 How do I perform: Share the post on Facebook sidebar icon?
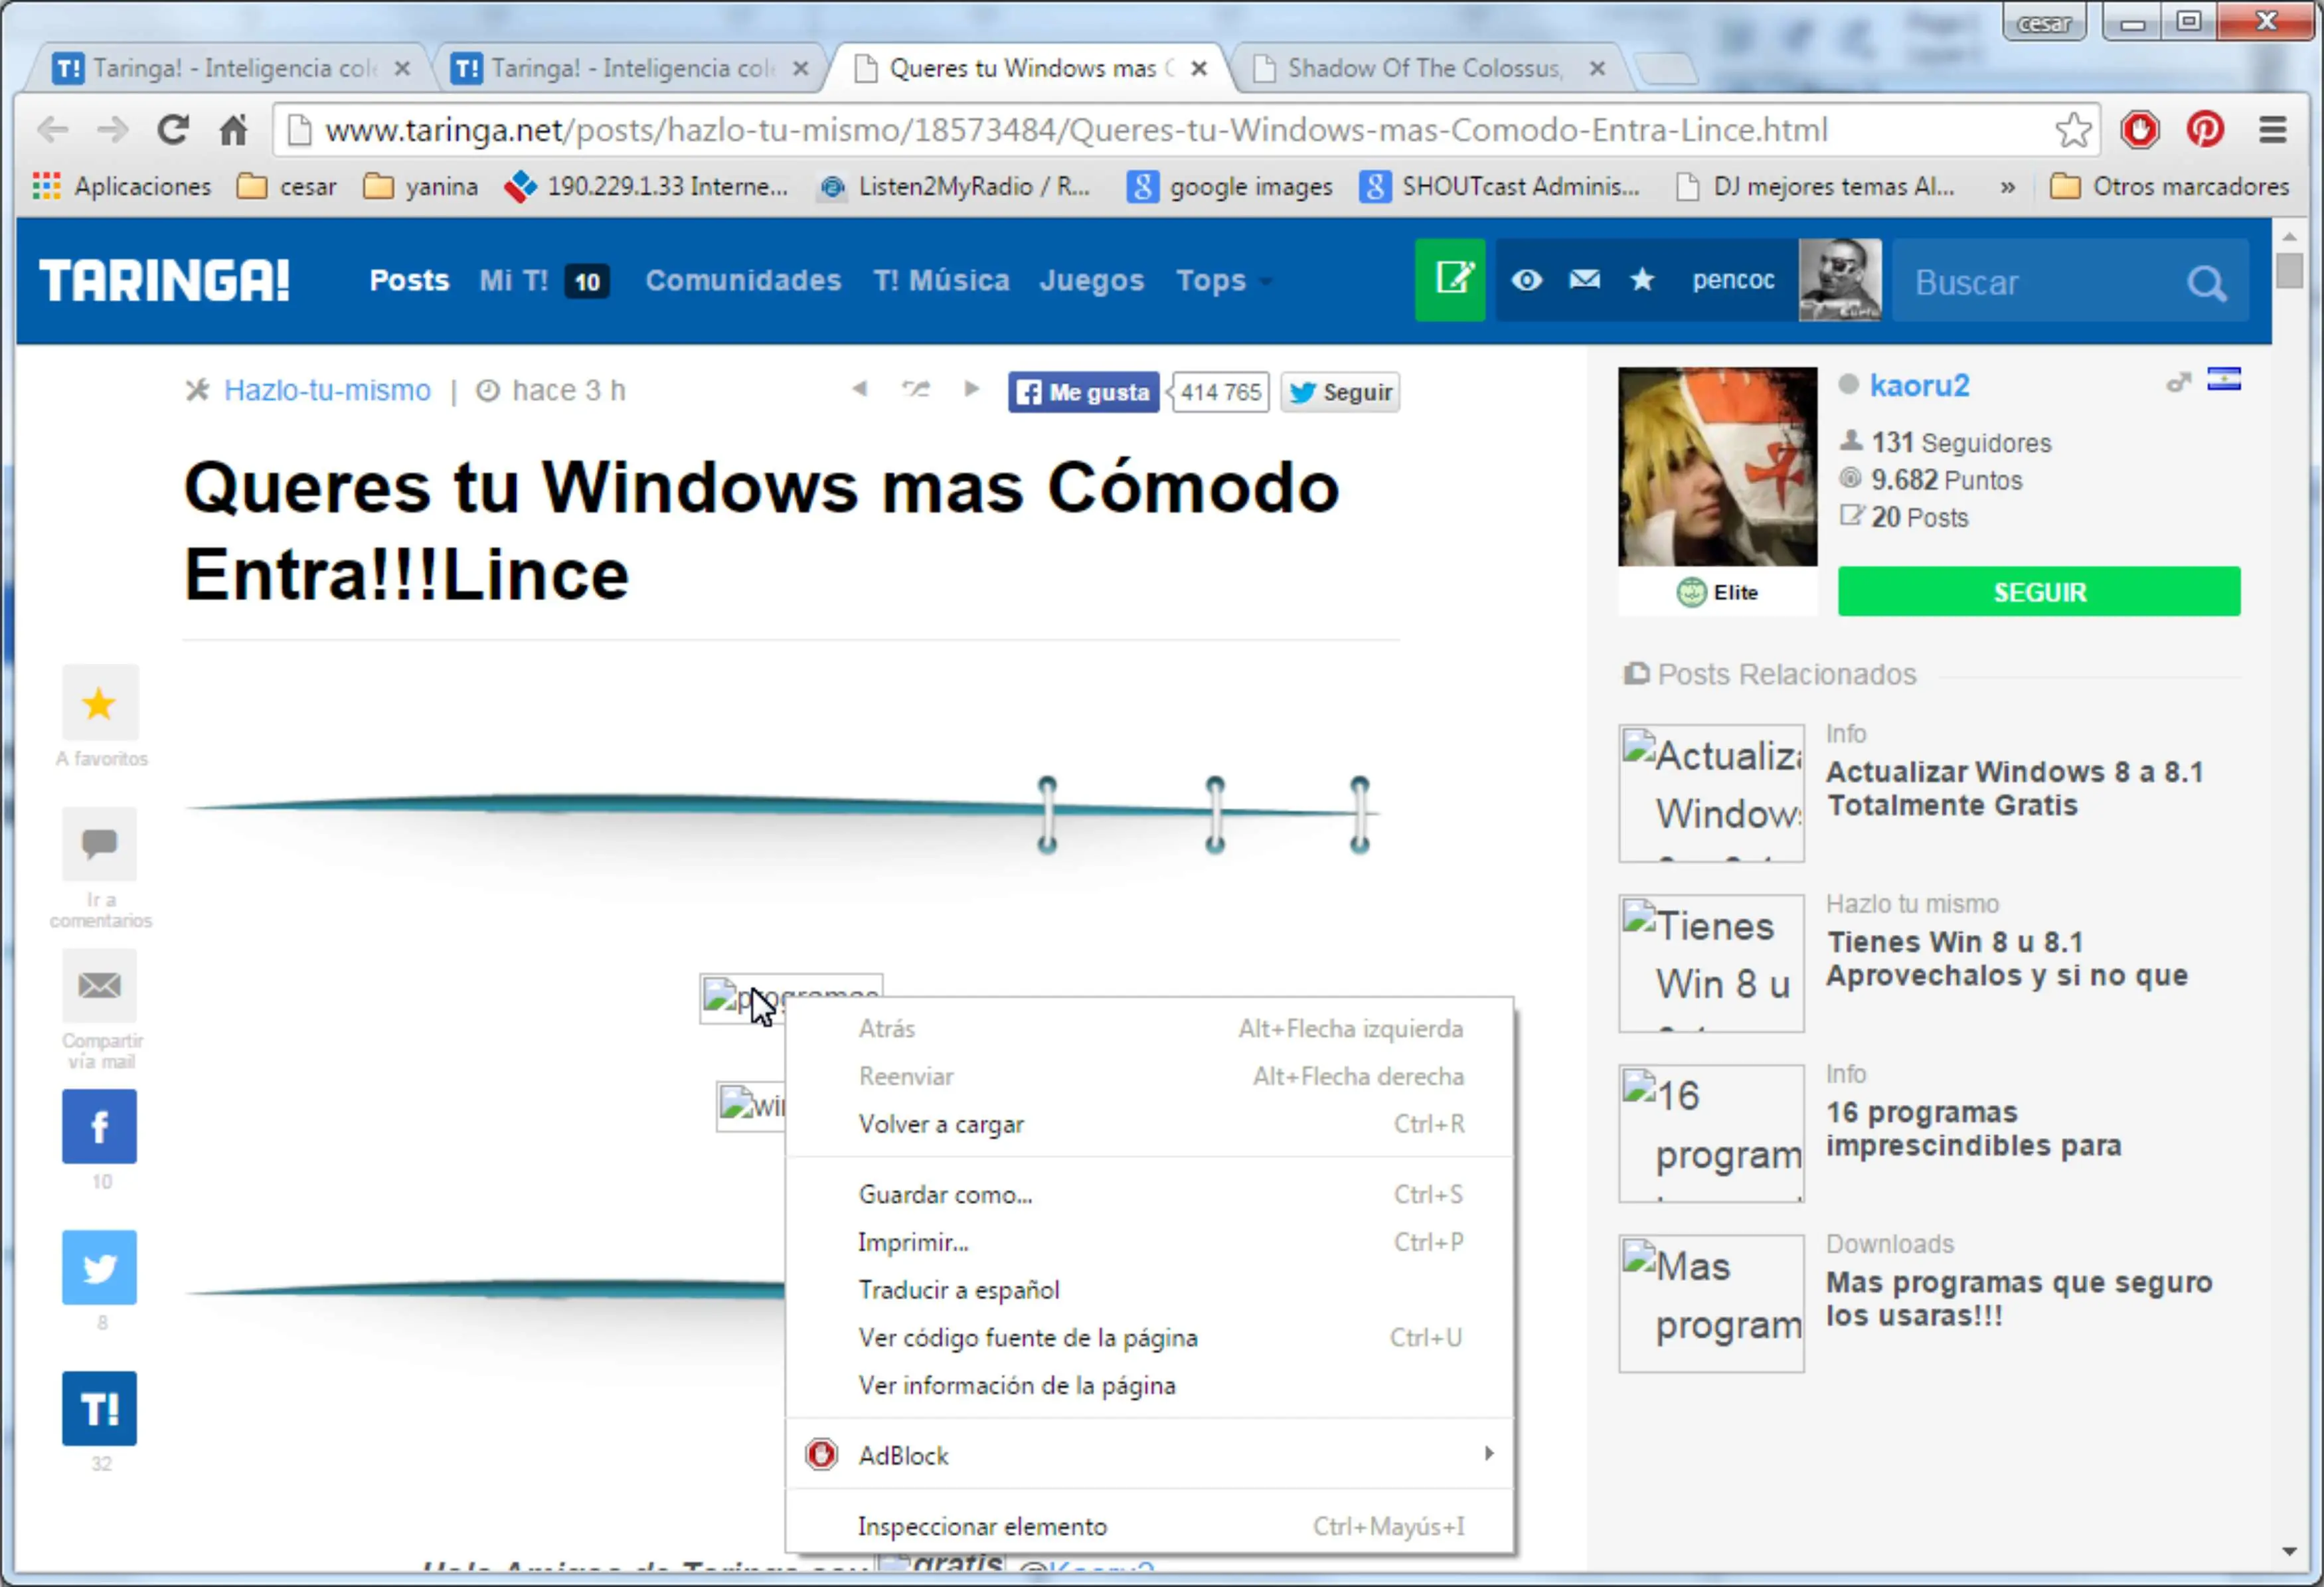pyautogui.click(x=99, y=1126)
